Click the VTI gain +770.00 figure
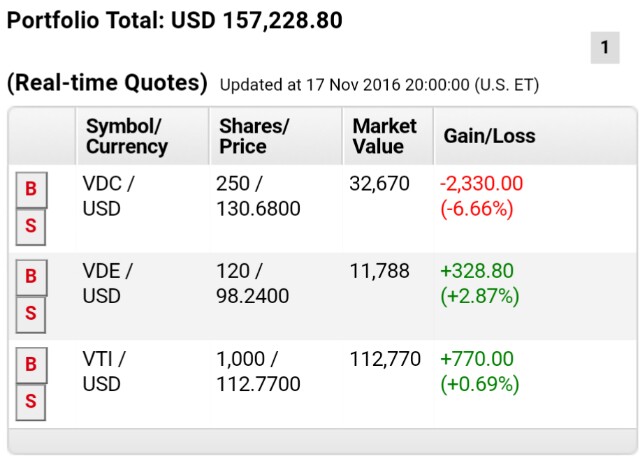Image resolution: width=640 pixels, height=458 pixels. (x=477, y=359)
